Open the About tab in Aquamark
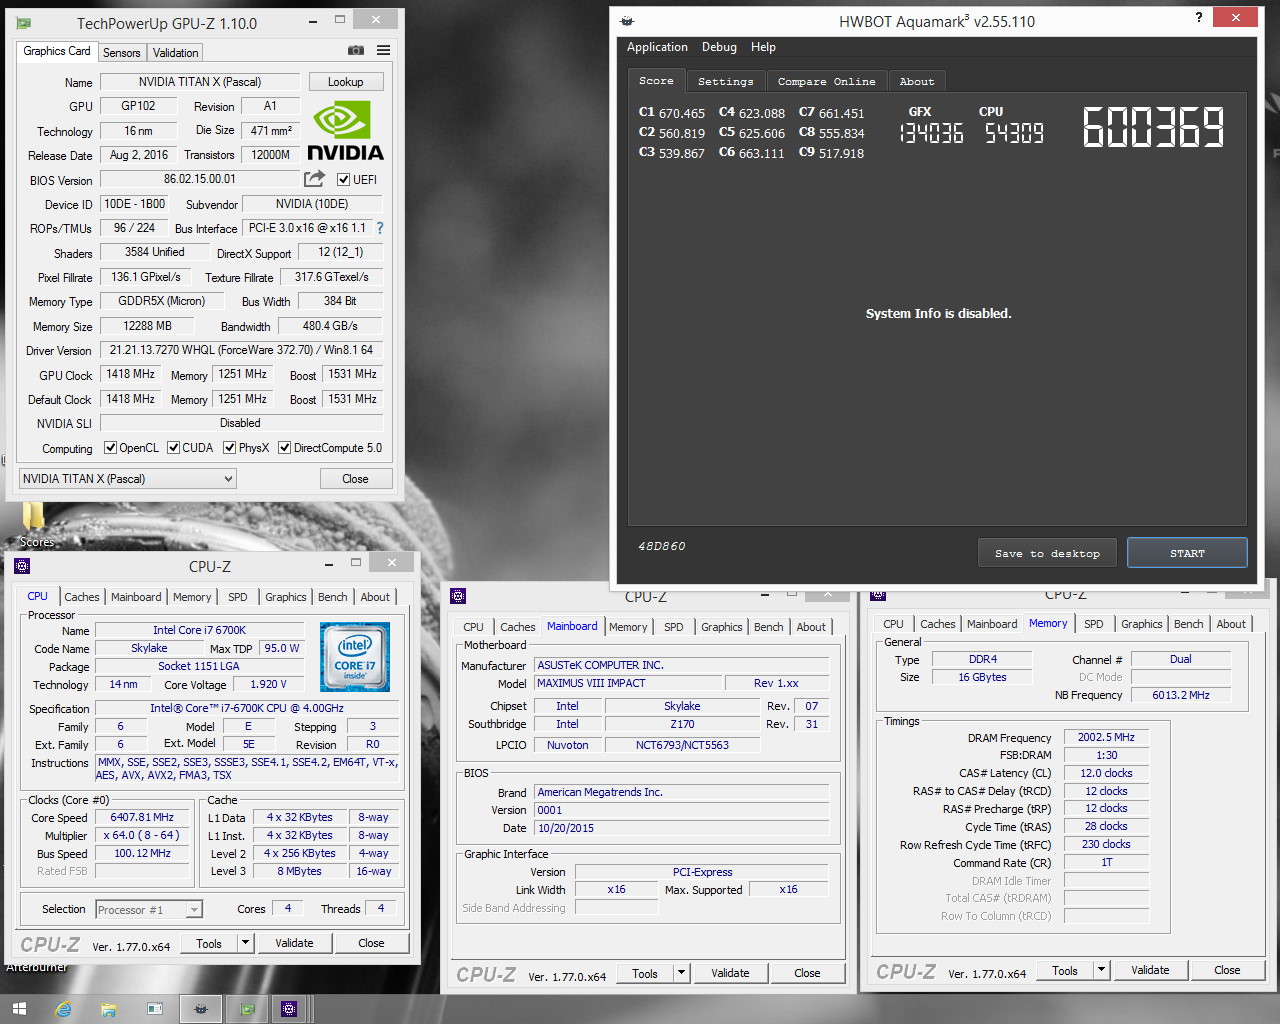 (916, 82)
